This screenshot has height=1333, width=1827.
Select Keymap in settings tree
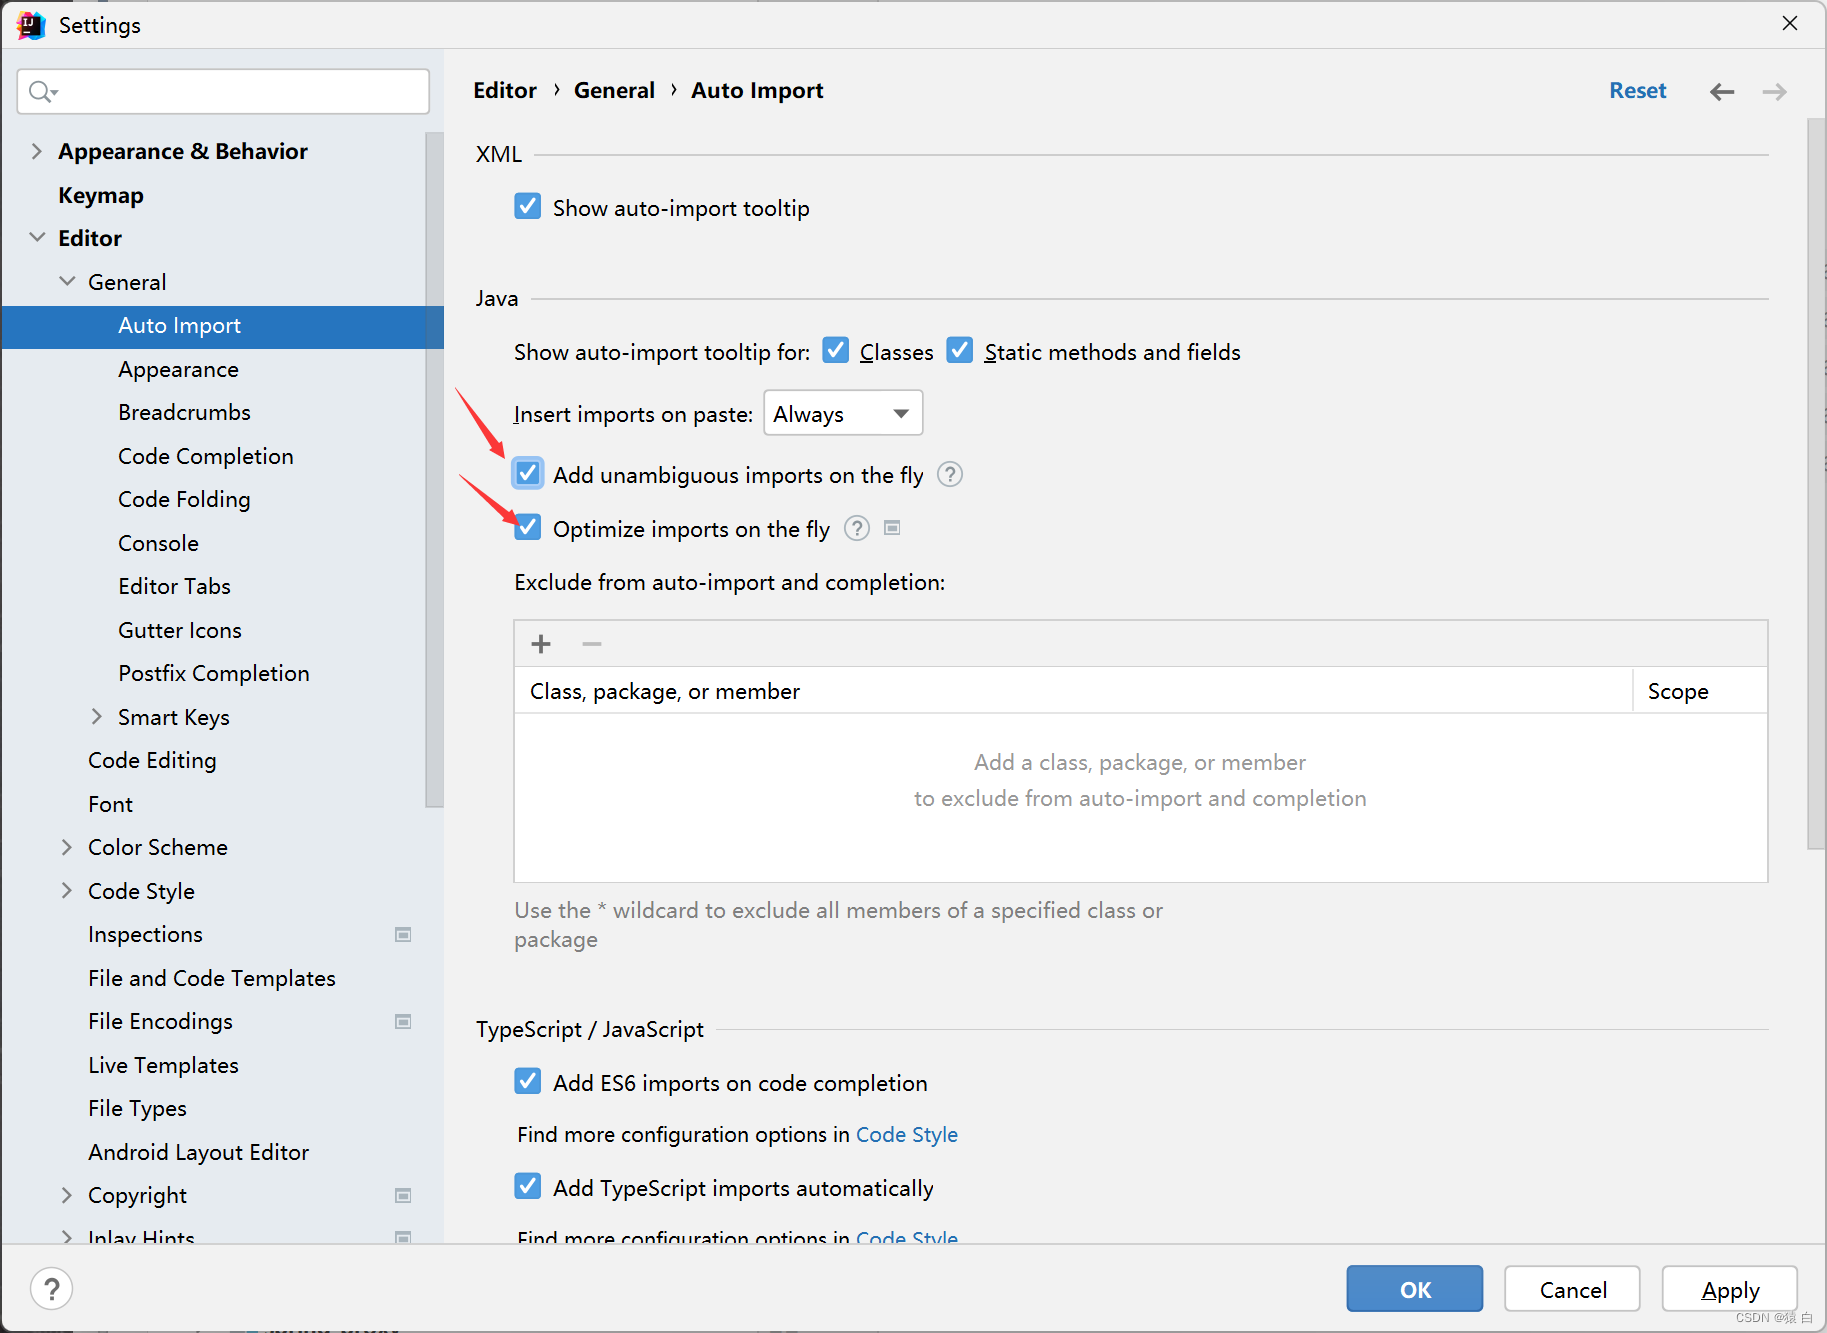(101, 195)
